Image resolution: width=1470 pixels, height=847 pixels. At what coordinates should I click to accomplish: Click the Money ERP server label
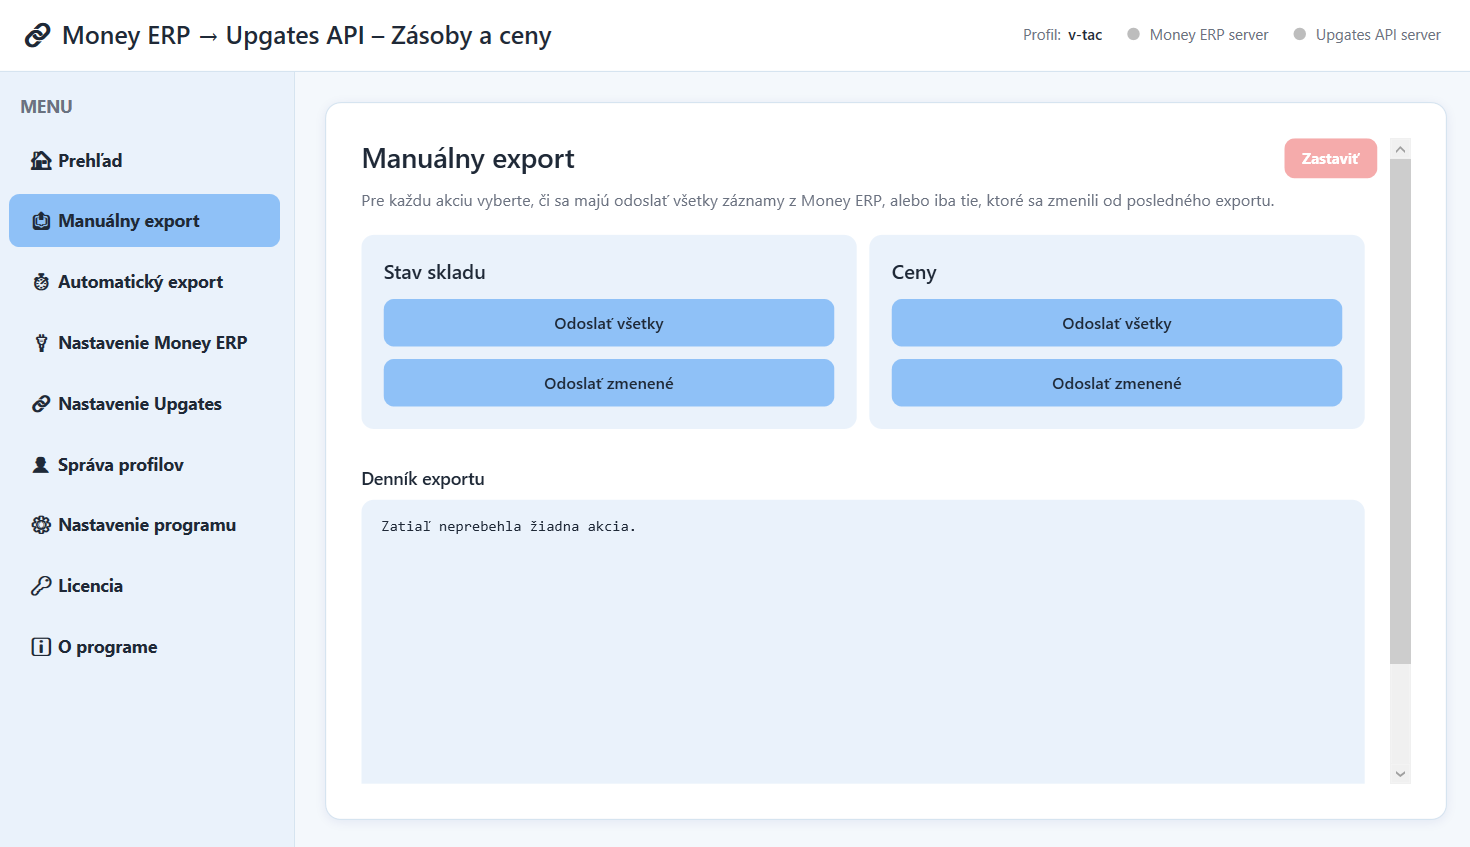1209,35
